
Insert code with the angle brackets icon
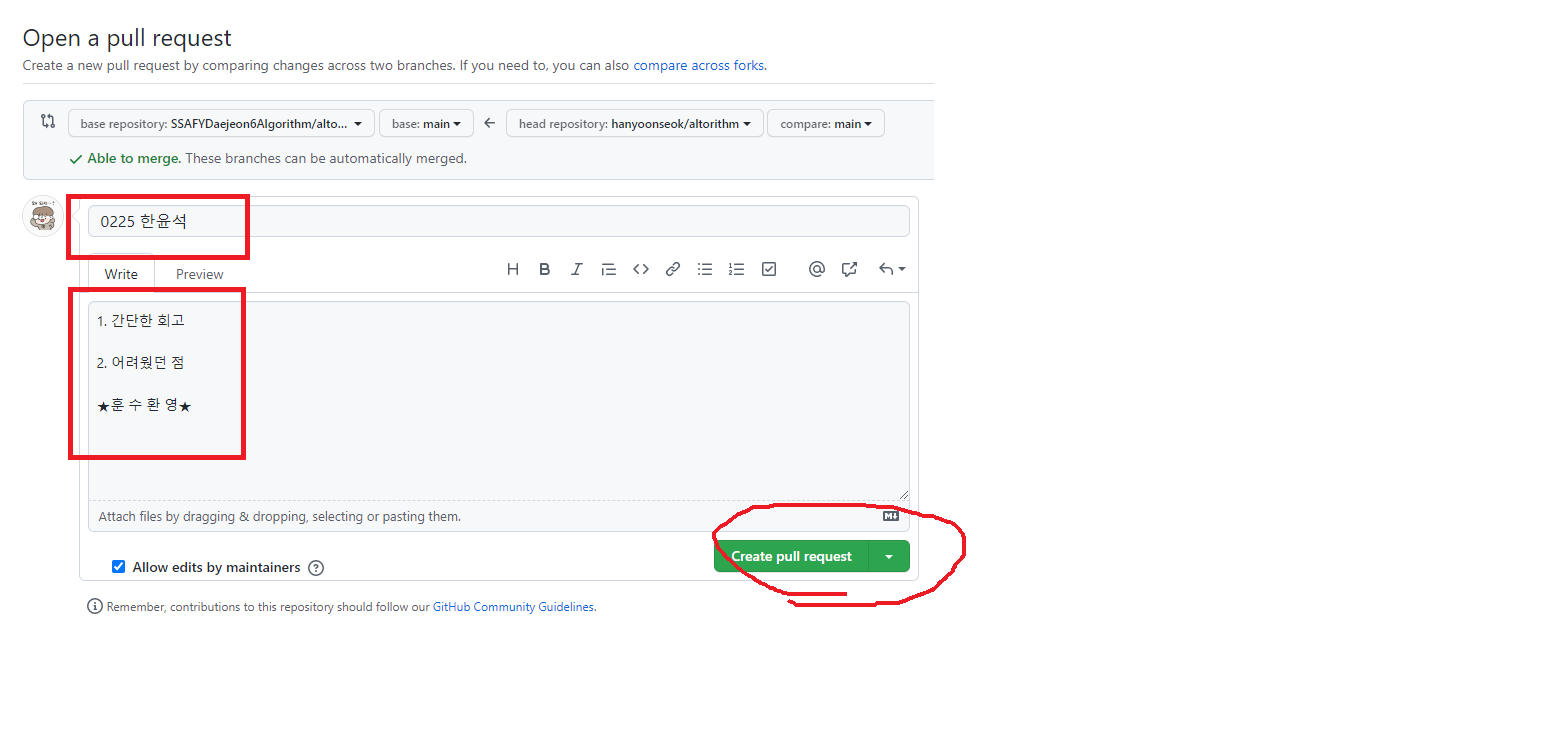pos(641,269)
